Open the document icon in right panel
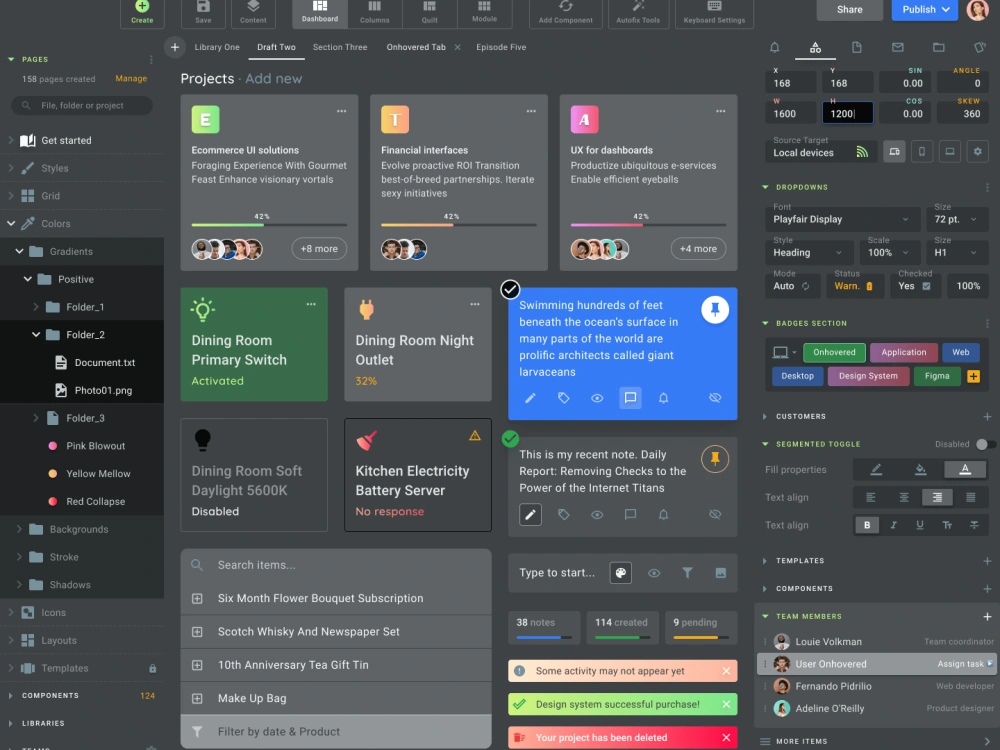The image size is (1000, 750). click(857, 47)
